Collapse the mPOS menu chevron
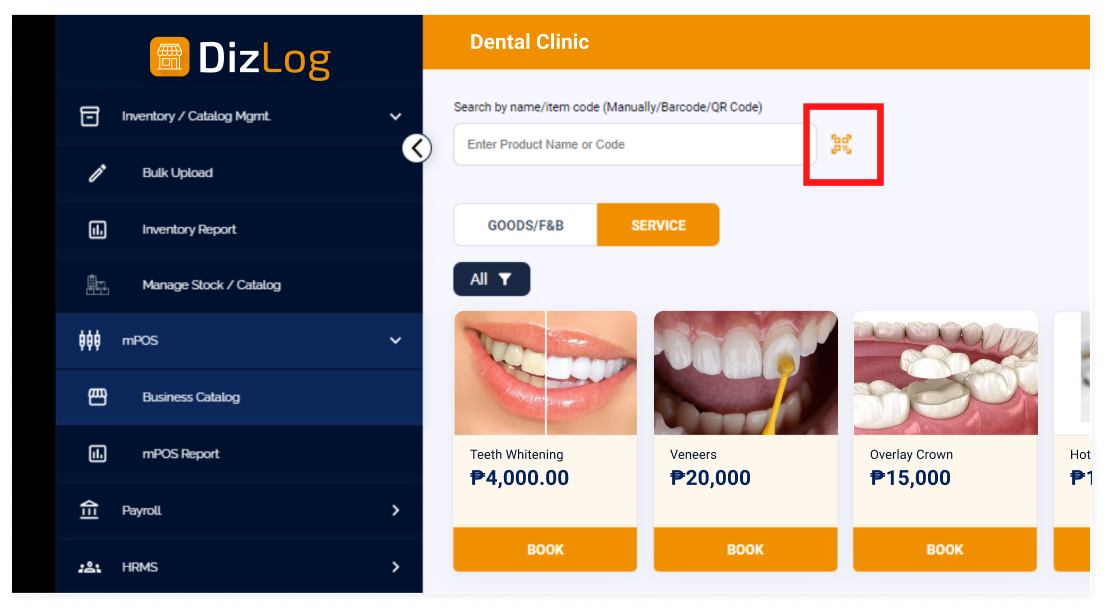The height and width of the screenshot is (612, 1108). (395, 341)
